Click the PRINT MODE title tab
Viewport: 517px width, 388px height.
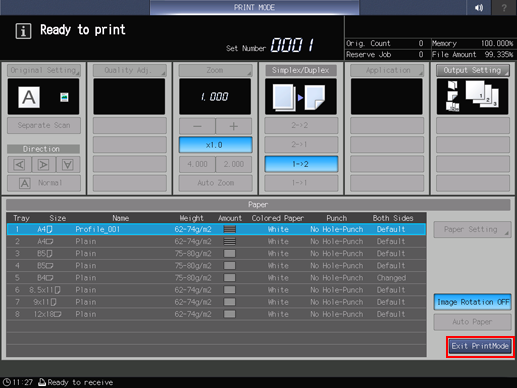coord(254,7)
